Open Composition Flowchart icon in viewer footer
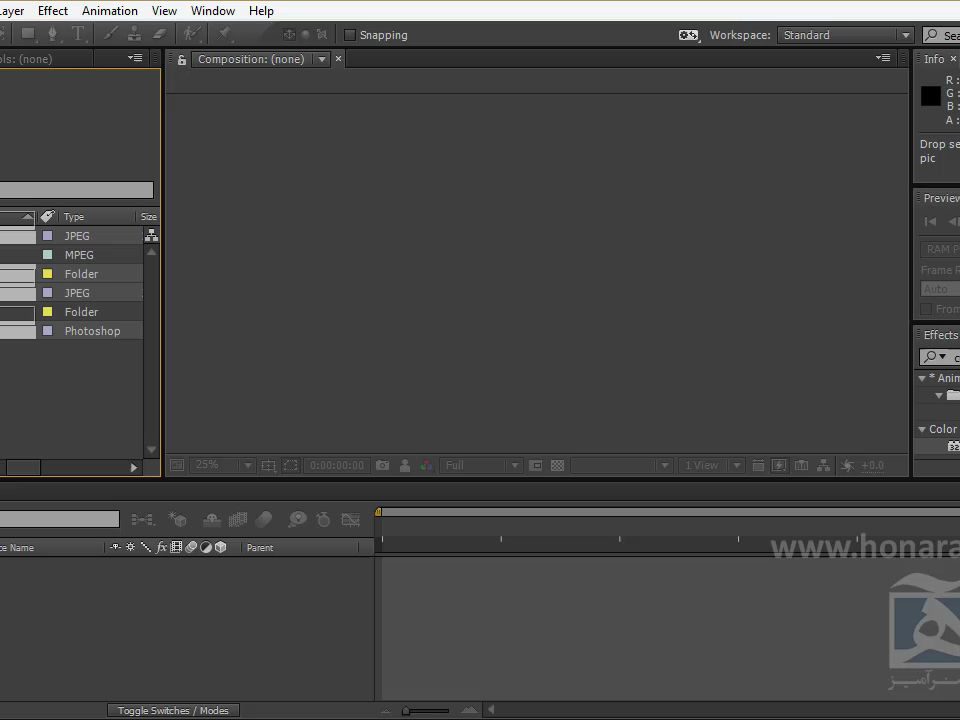This screenshot has width=960, height=720. [x=823, y=465]
